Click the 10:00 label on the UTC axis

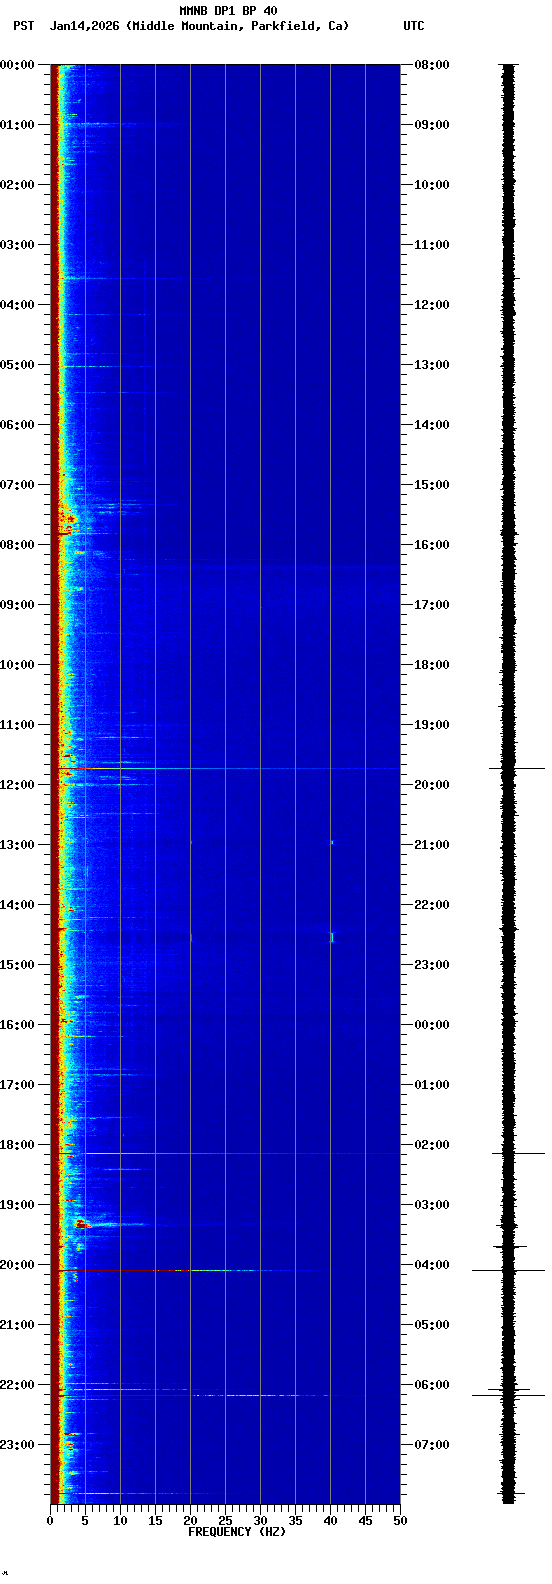click(x=432, y=185)
